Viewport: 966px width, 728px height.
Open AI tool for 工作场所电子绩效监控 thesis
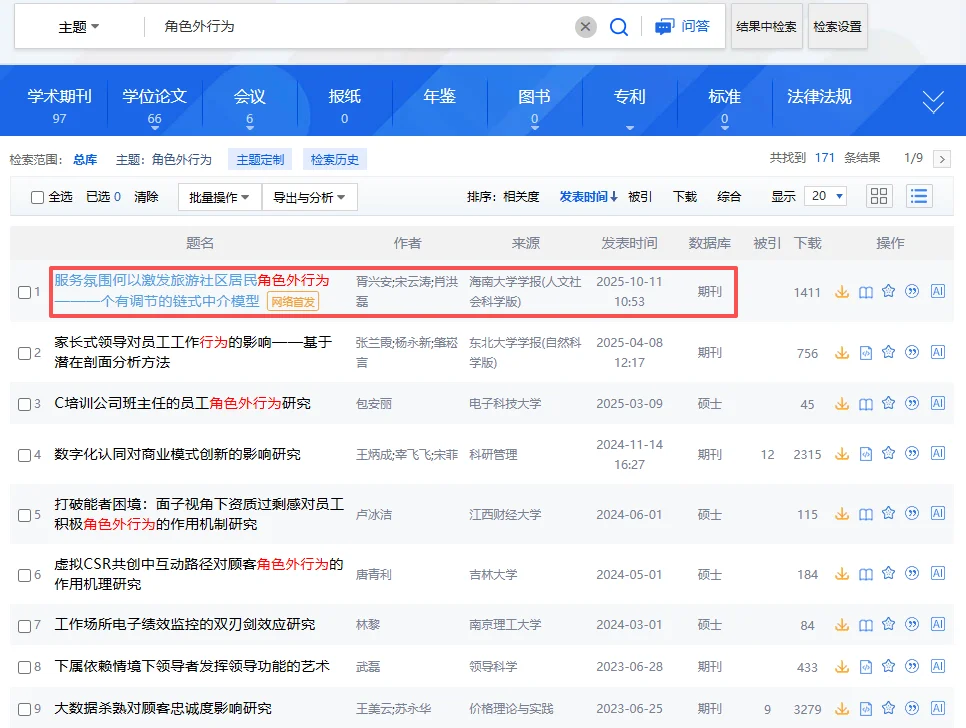pos(938,624)
